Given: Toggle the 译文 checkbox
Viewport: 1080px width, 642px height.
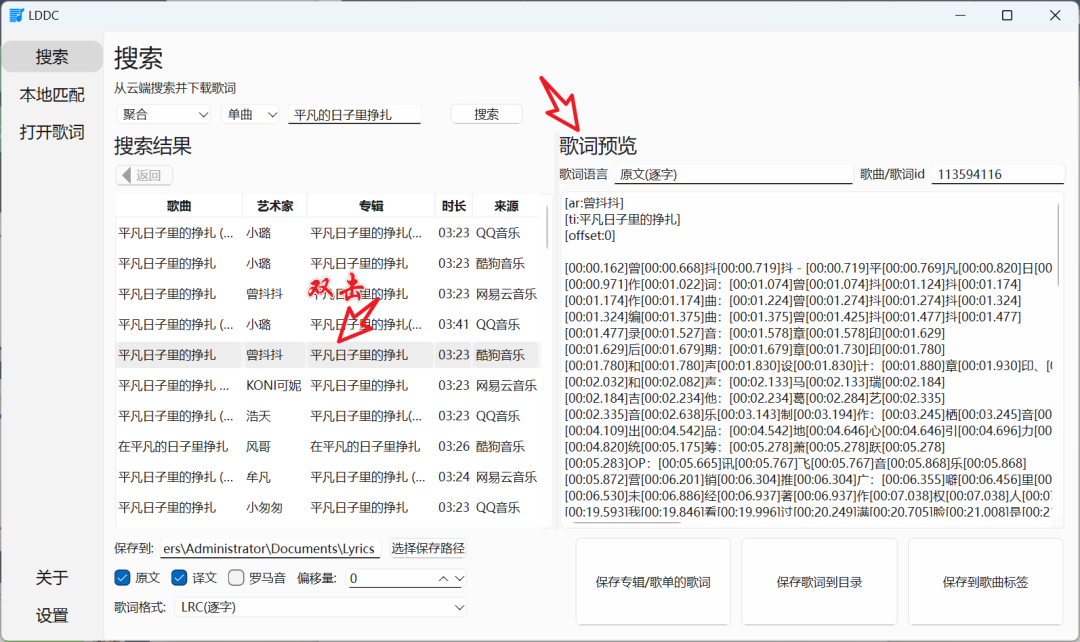Looking at the screenshot, I should (179, 578).
